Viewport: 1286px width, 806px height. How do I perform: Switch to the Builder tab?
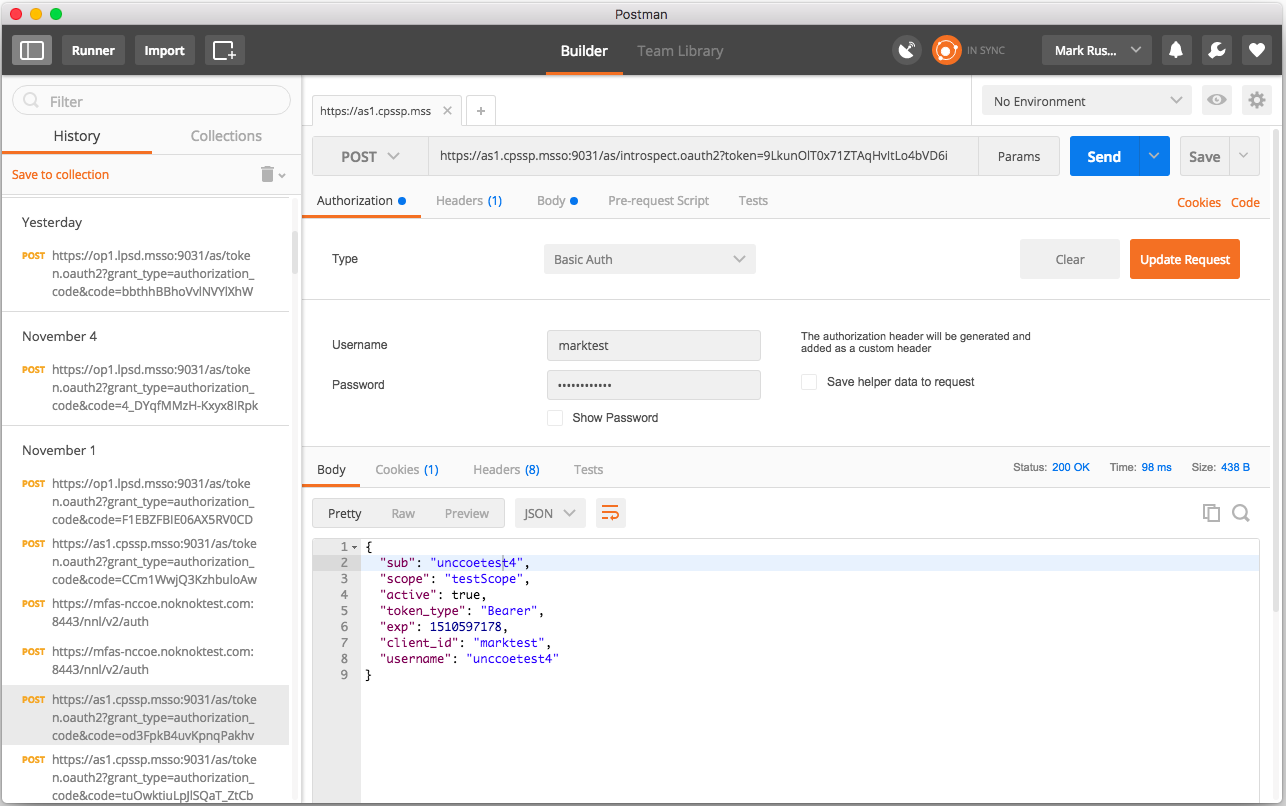584,51
